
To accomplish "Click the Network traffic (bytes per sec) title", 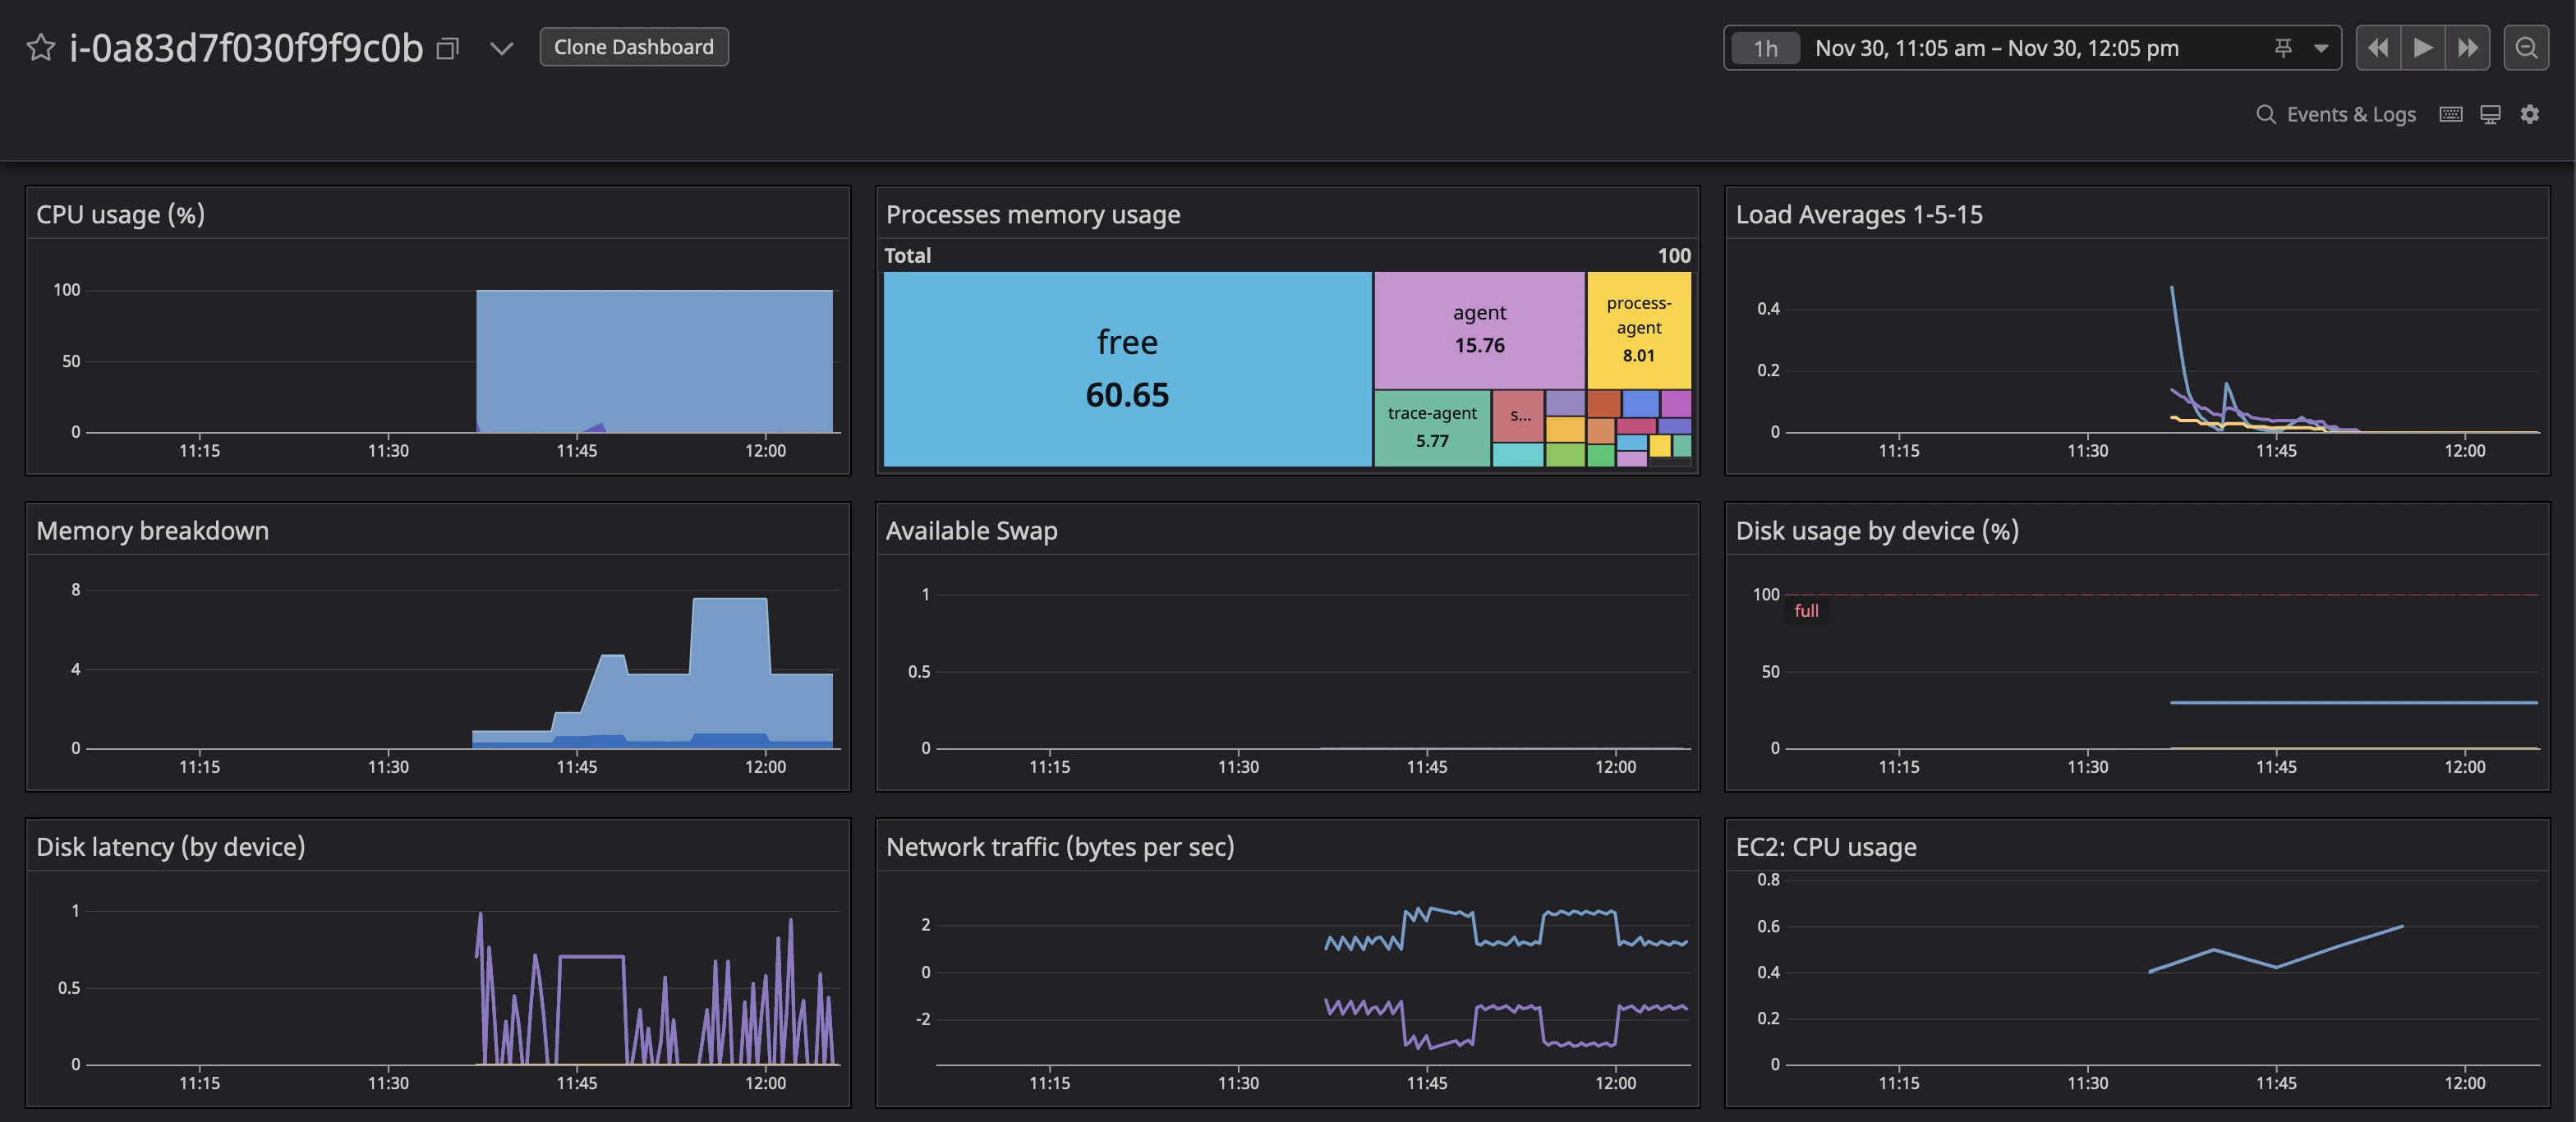I will (1060, 846).
